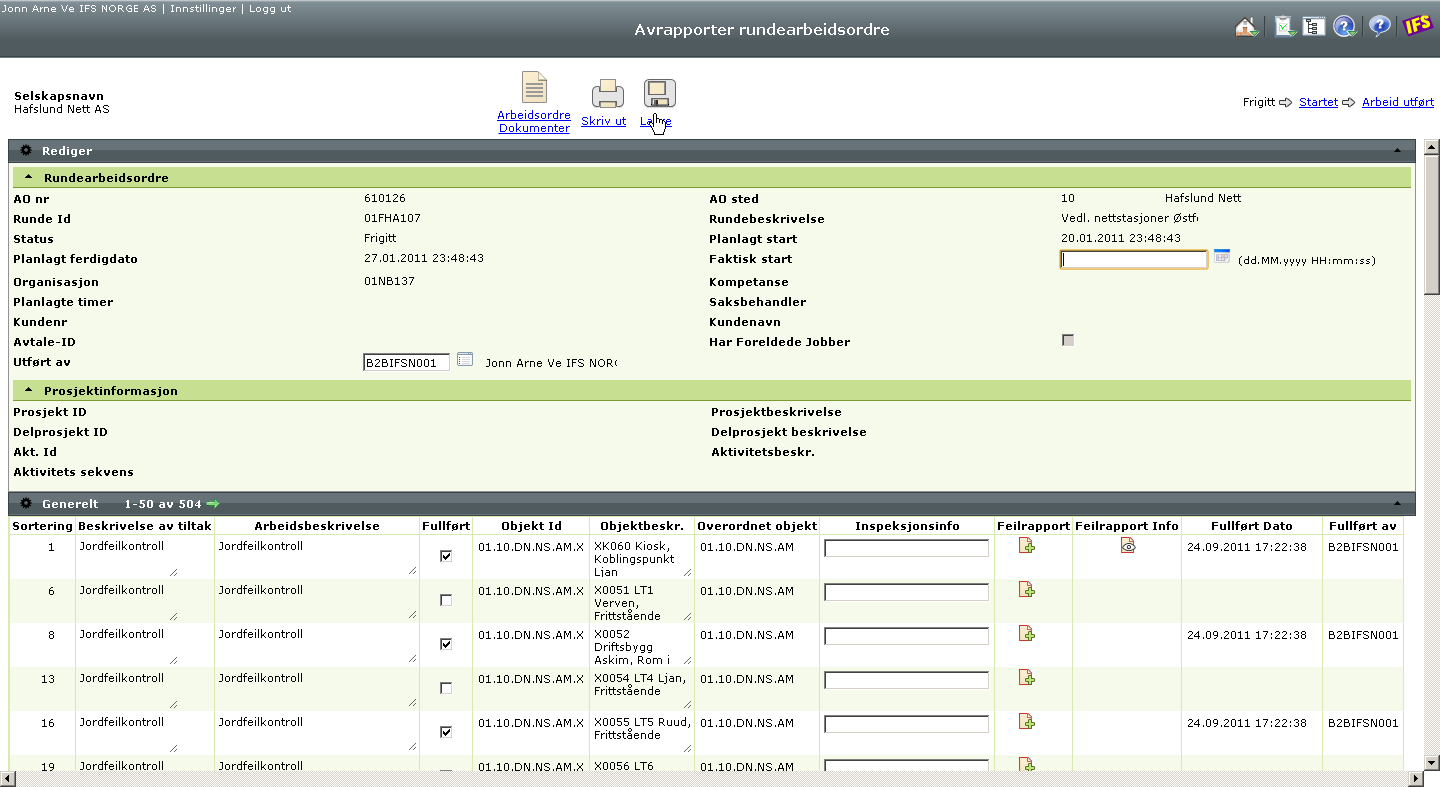Uncheck Fullført for sorting row 8
Viewport: 1440px width, 787px height.
click(446, 644)
